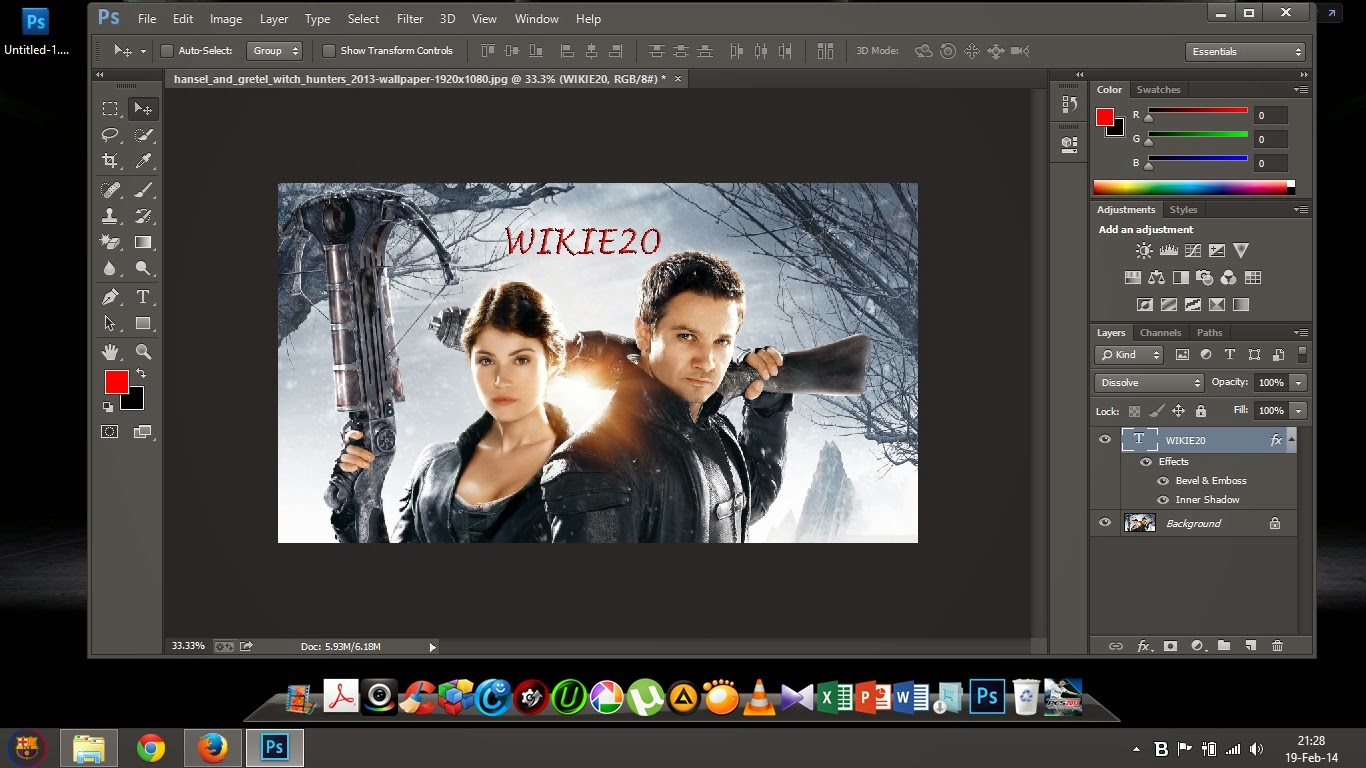Toggle Bevel & Emboss effect visibility

(1163, 481)
